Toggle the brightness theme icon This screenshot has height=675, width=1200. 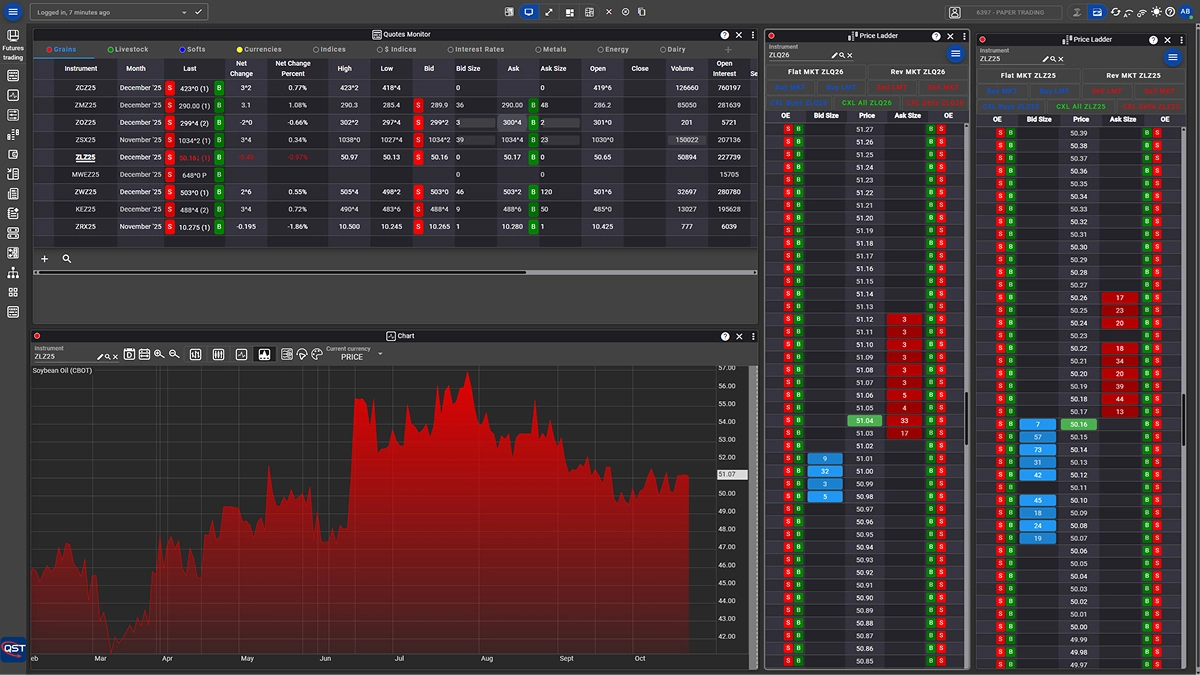tap(1157, 12)
